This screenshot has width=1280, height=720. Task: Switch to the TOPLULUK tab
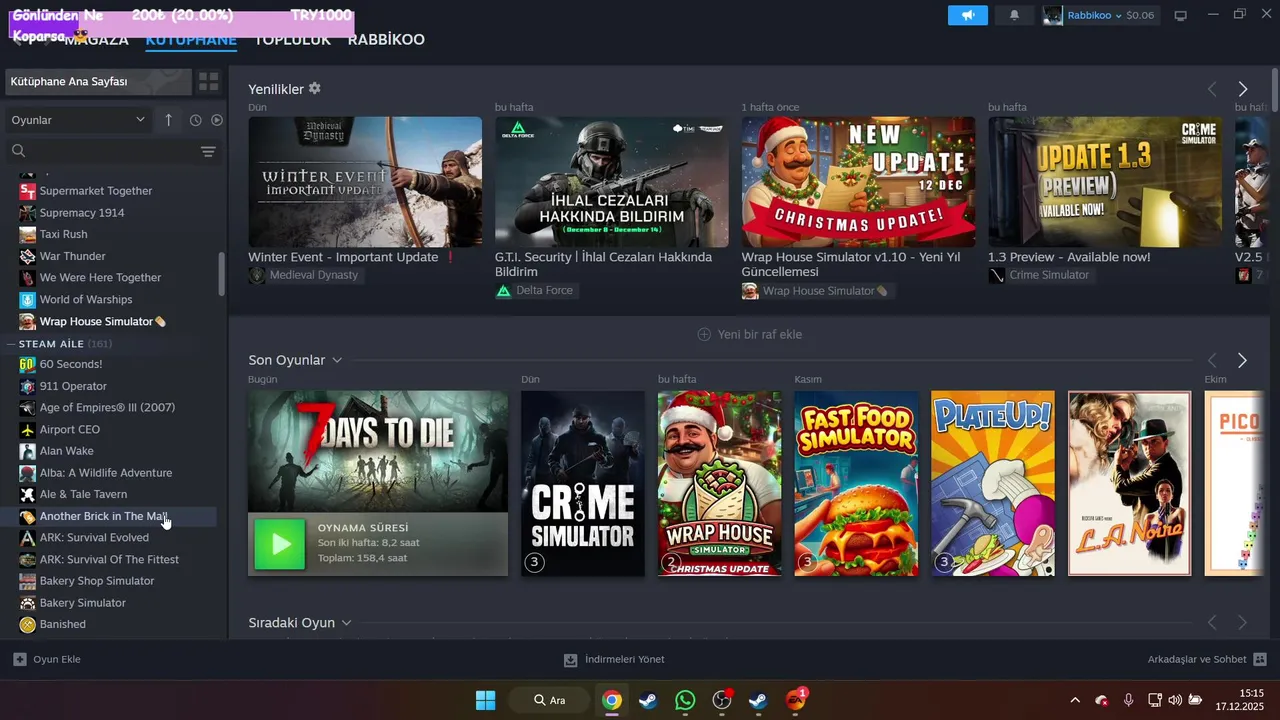pyautogui.click(x=292, y=40)
